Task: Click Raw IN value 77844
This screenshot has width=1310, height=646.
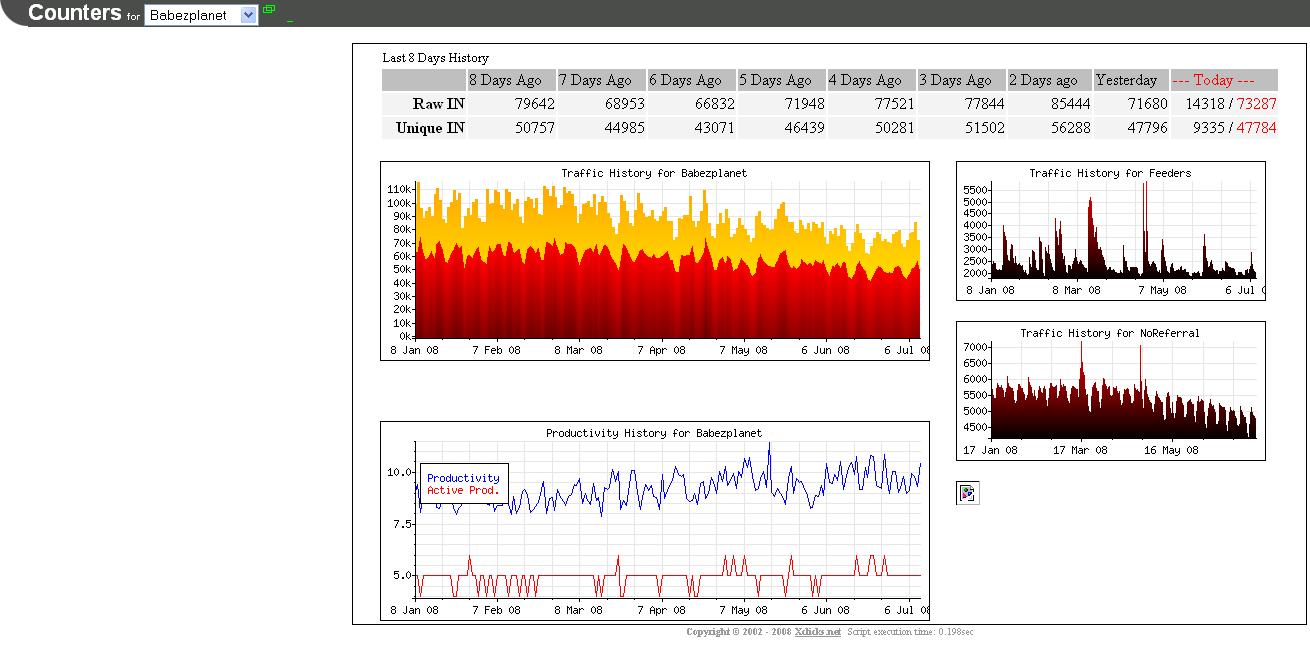Action: tap(985, 104)
